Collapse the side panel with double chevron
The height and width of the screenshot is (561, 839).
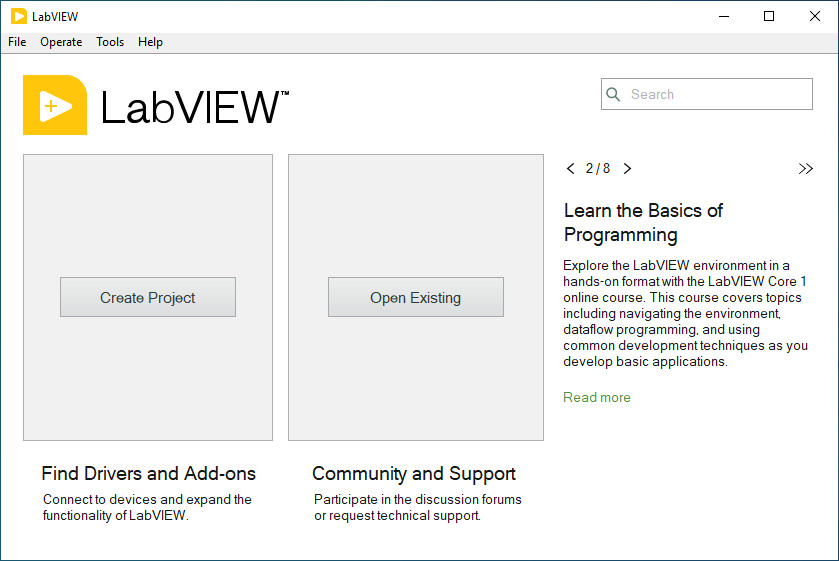pos(805,169)
